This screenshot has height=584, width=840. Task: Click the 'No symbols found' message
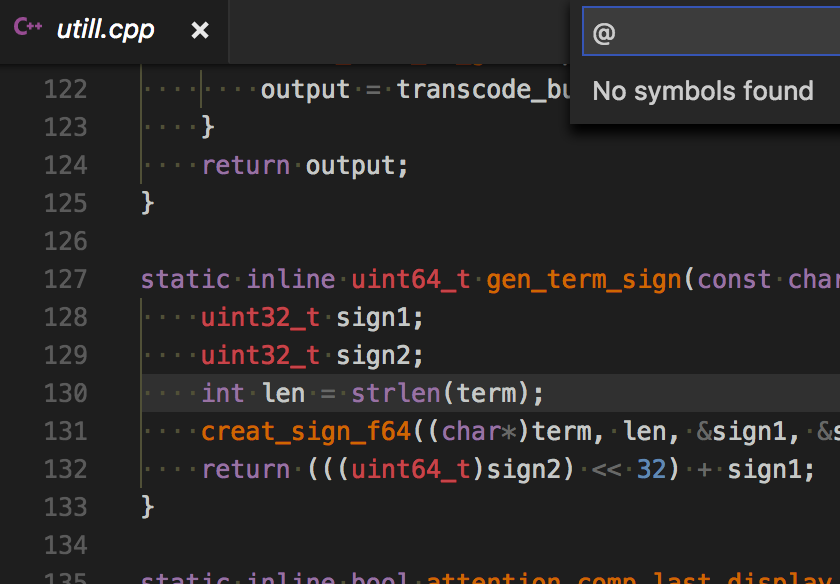pyautogui.click(x=702, y=91)
